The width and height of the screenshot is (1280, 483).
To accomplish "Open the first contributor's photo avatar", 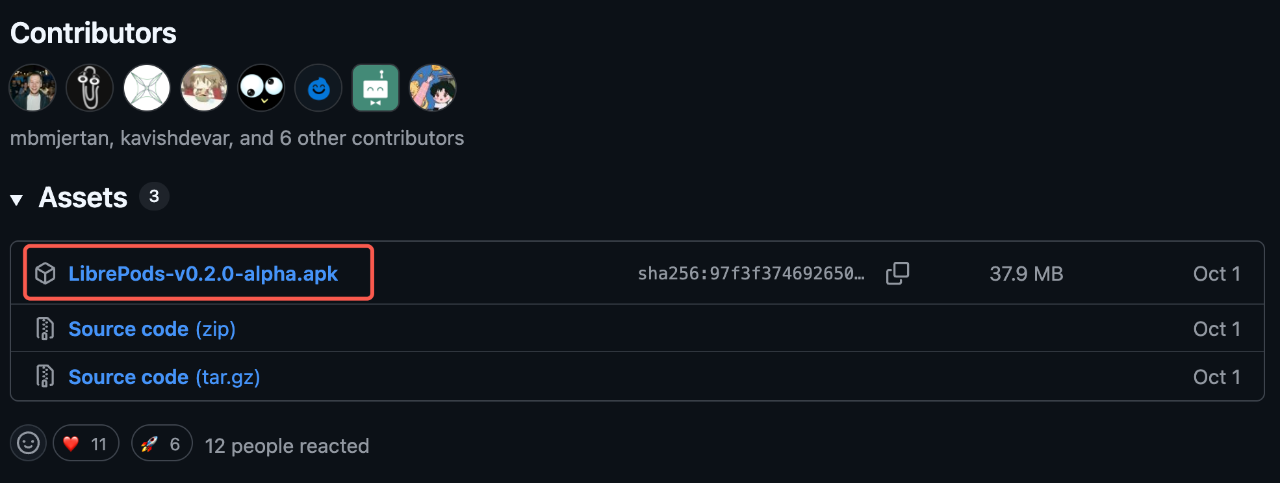I will click(33, 88).
